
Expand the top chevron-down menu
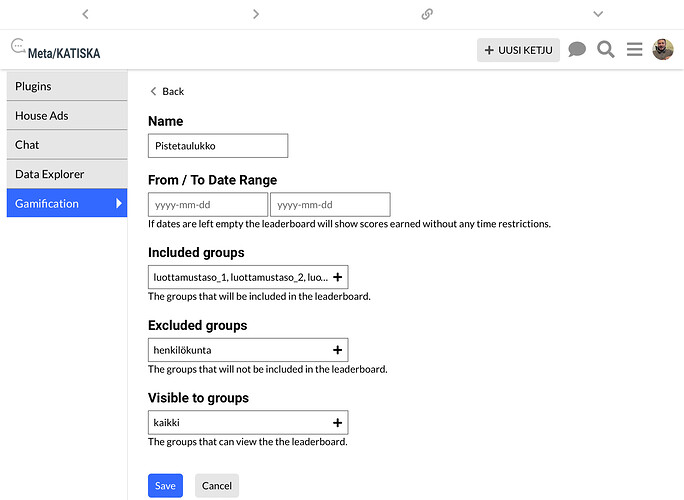point(598,14)
